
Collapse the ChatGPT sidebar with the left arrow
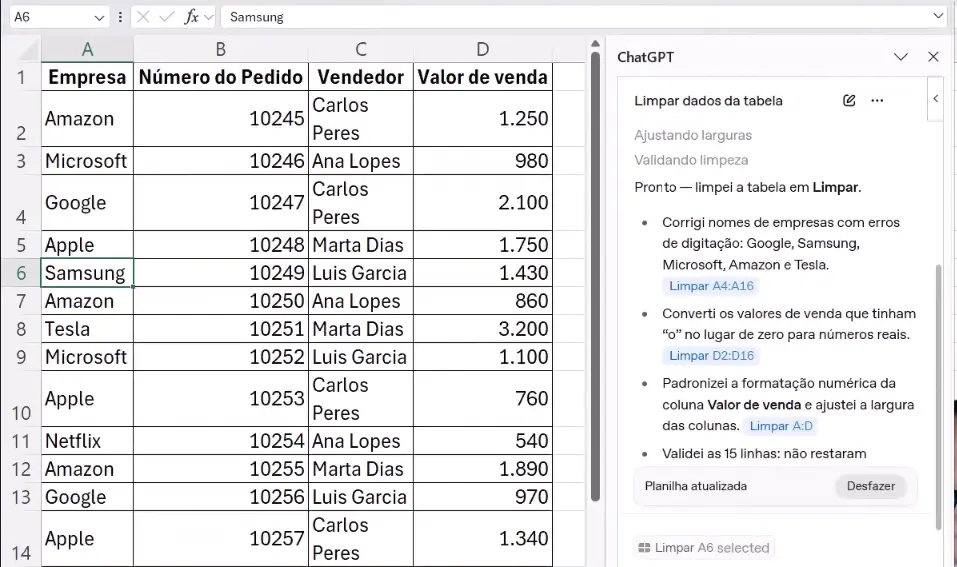pos(936,98)
